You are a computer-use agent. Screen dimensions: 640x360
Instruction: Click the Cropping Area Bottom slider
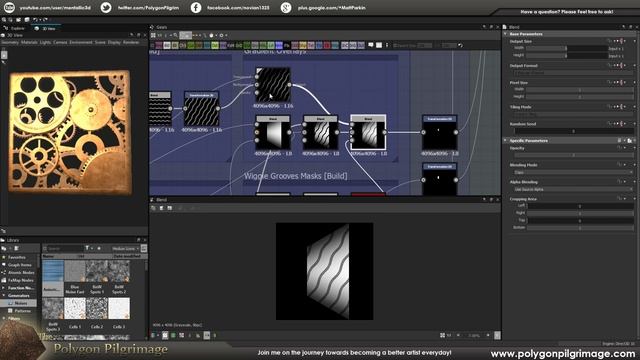click(580, 228)
